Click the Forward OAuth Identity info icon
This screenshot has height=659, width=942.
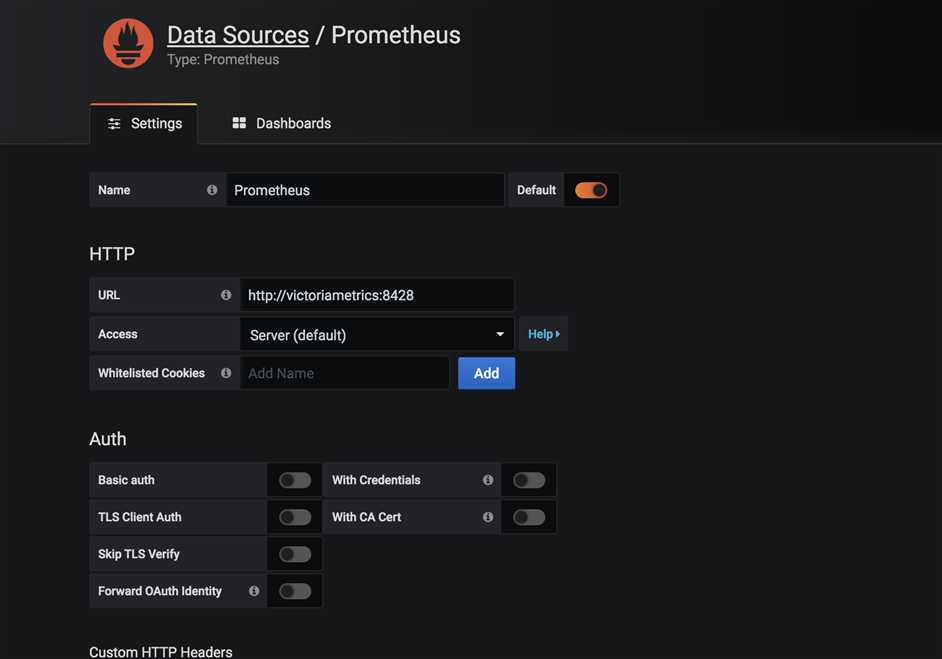254,591
